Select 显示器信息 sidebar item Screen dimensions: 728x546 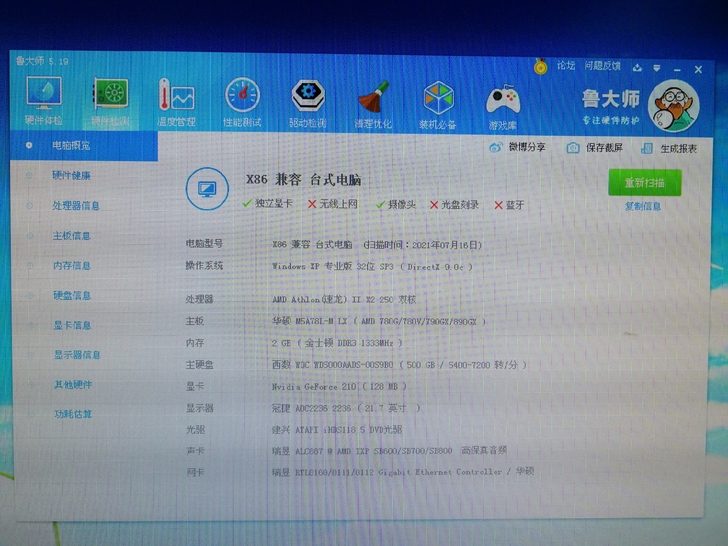pos(77,355)
